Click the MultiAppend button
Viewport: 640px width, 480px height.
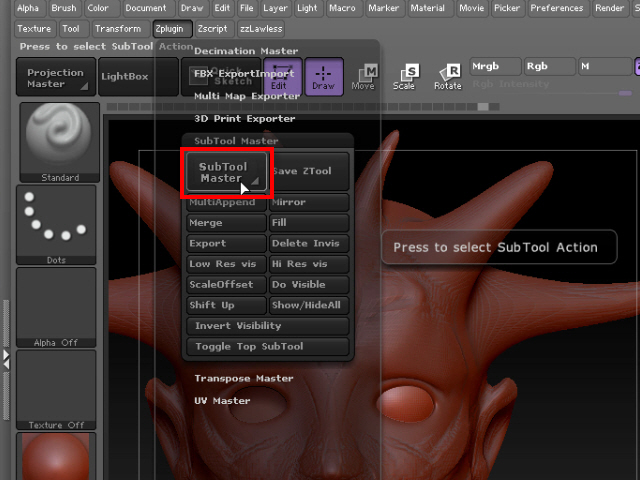click(x=227, y=202)
